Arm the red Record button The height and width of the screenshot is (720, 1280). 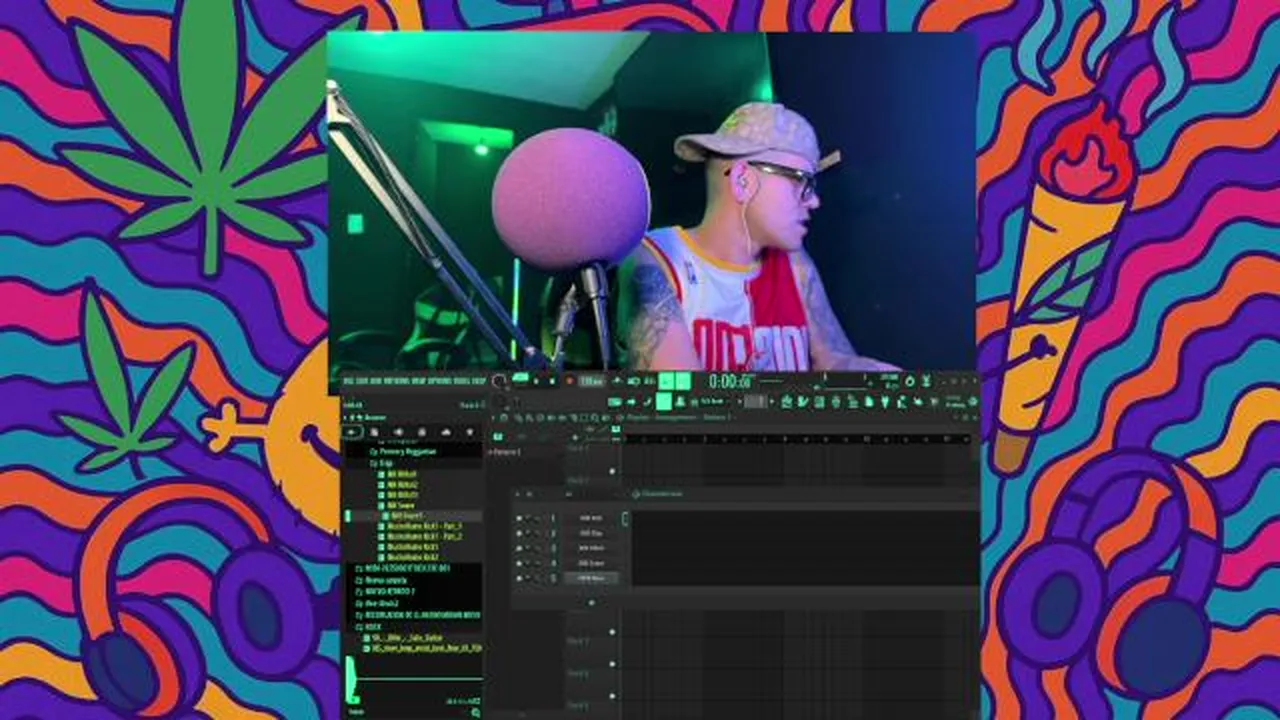pos(569,380)
